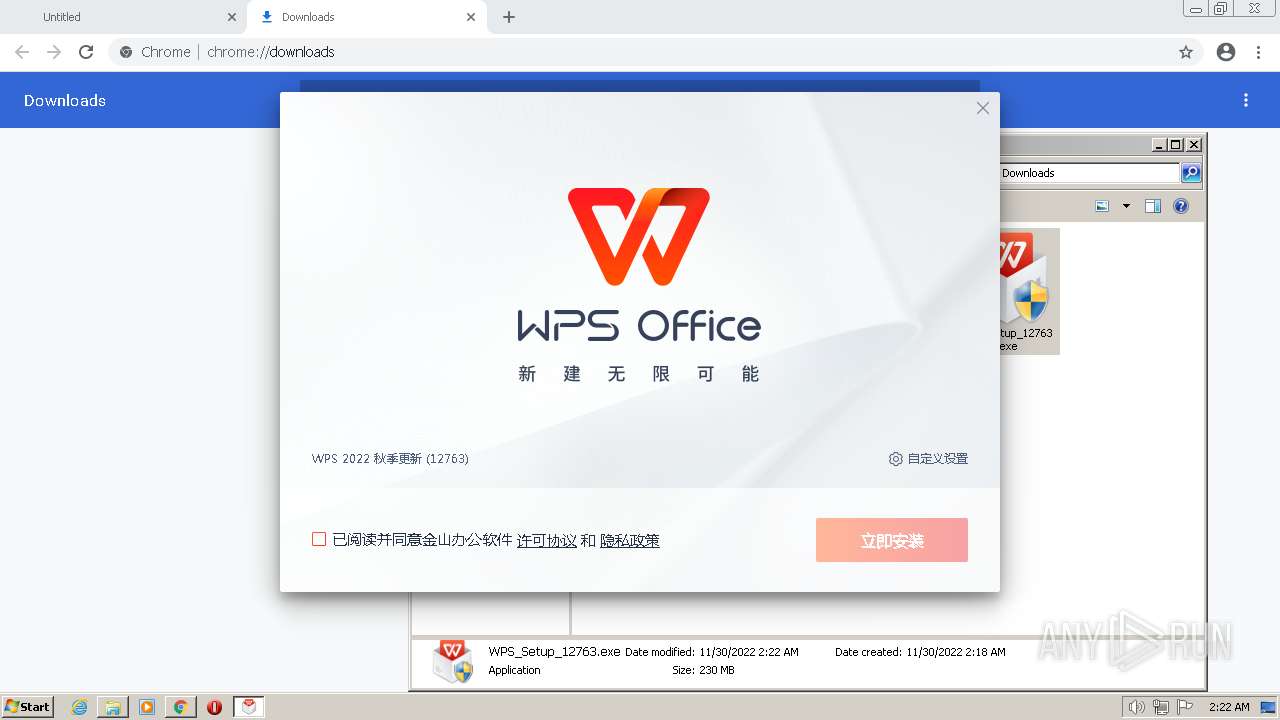The width and height of the screenshot is (1280, 720).
Task: Click the Explorer search magnifier button
Action: point(1191,173)
